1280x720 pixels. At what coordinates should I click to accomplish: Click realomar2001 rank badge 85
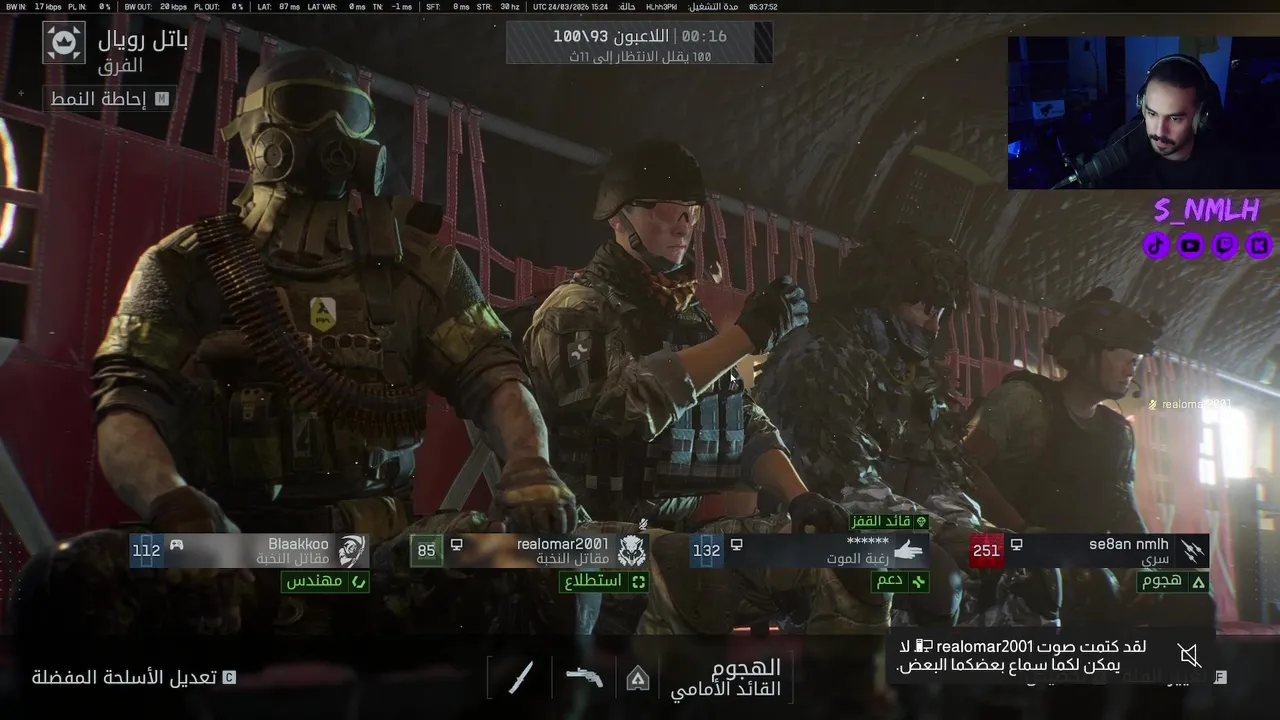coord(426,551)
